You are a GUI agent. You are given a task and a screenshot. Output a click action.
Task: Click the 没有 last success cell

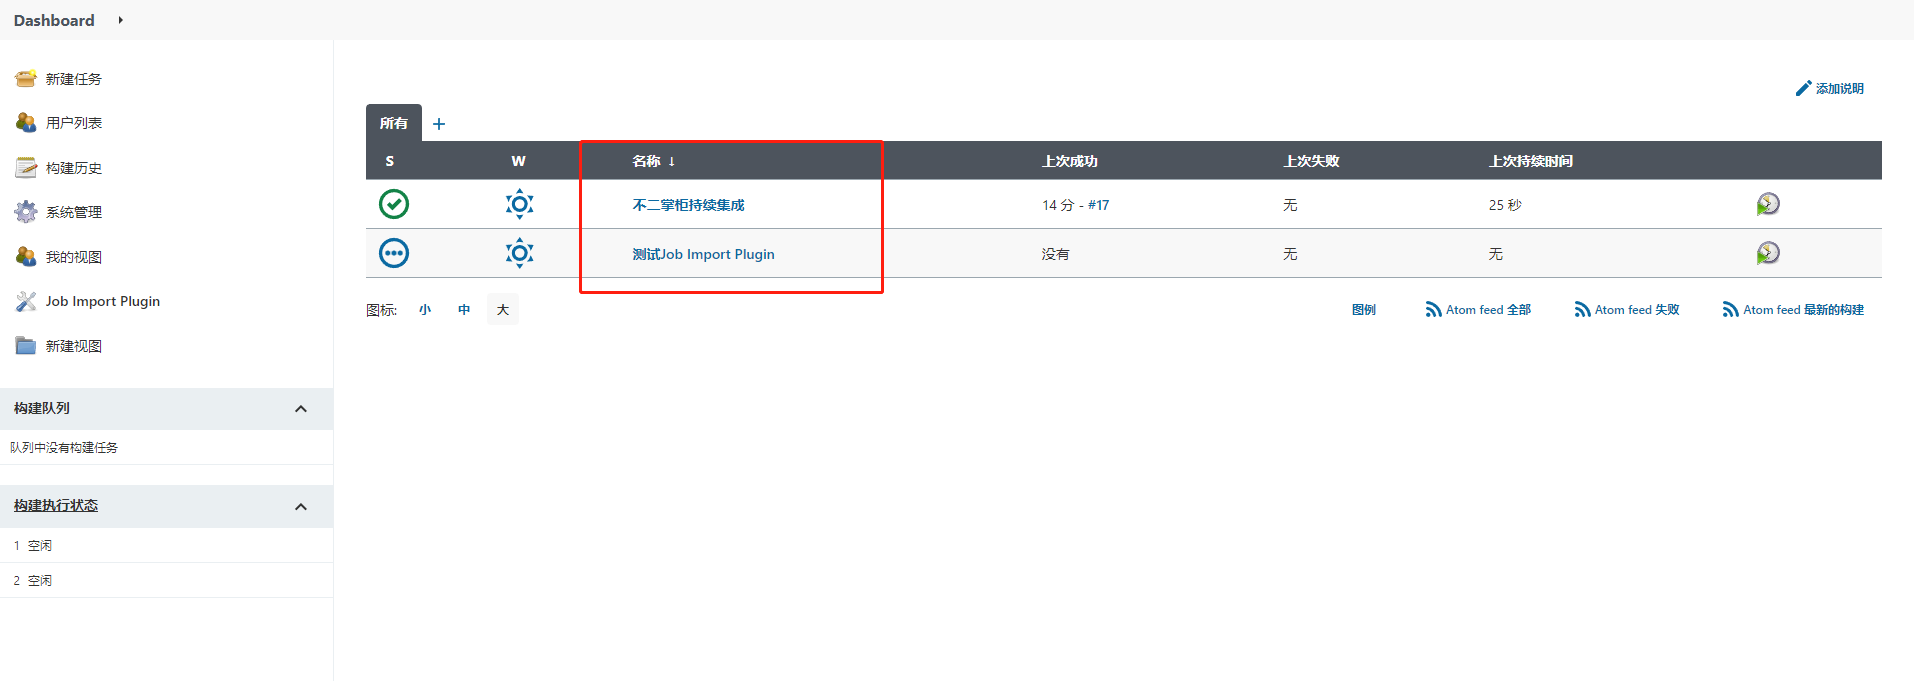tap(1055, 254)
